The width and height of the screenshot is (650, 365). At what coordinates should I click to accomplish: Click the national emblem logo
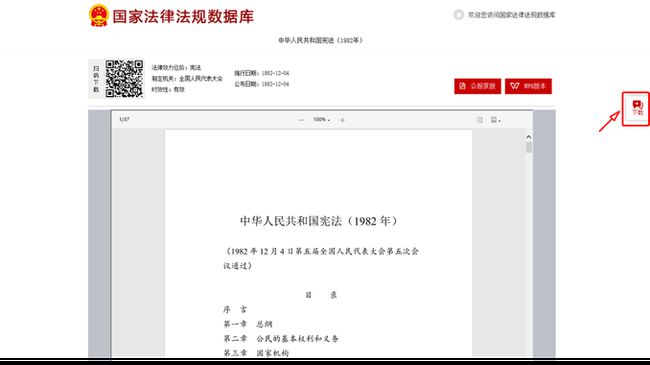point(99,16)
